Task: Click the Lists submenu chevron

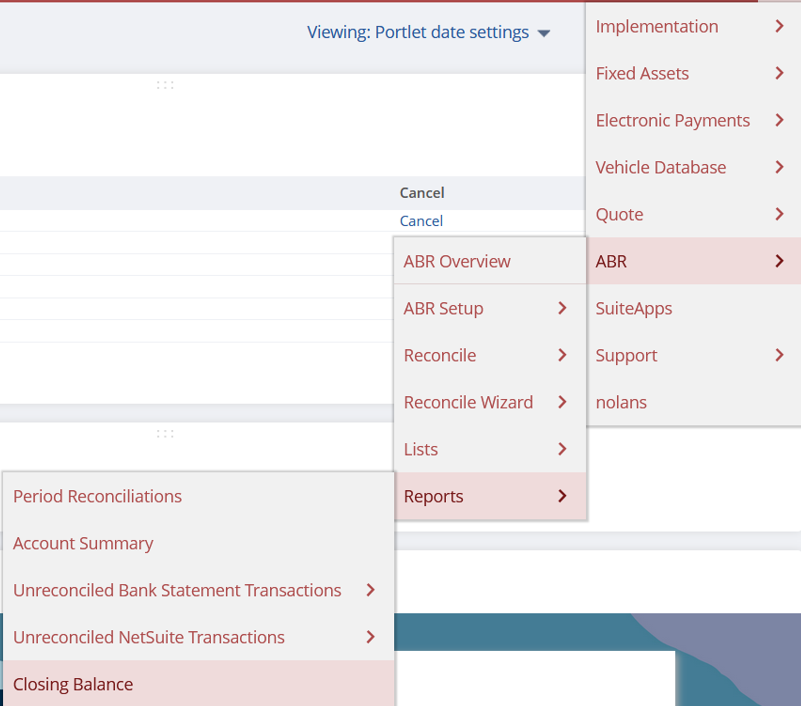Action: click(562, 450)
